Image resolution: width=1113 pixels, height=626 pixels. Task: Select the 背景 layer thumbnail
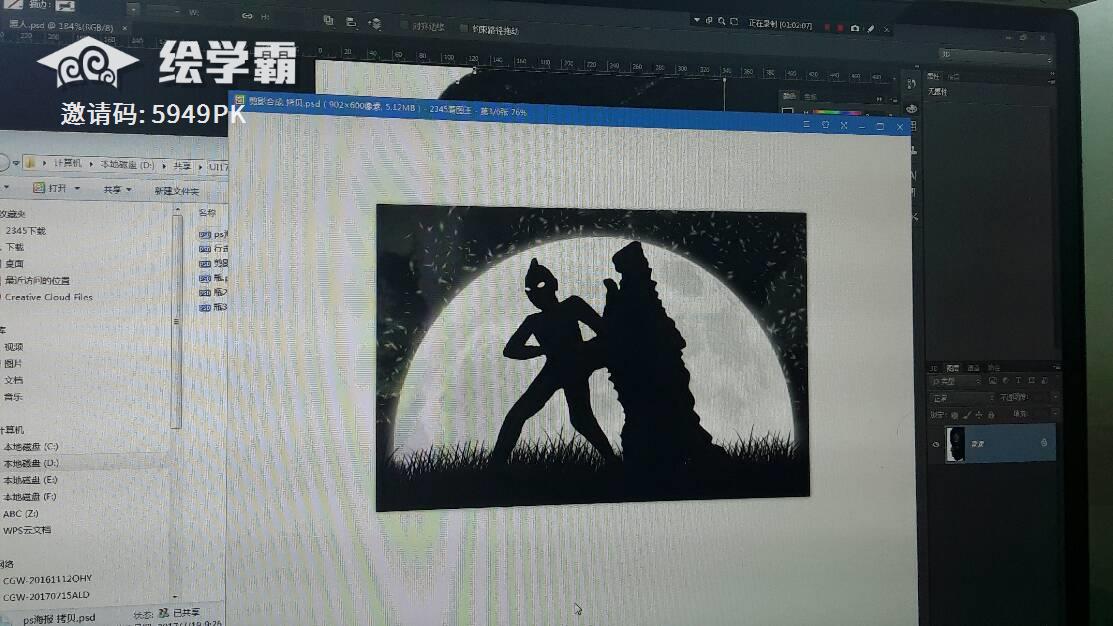955,444
